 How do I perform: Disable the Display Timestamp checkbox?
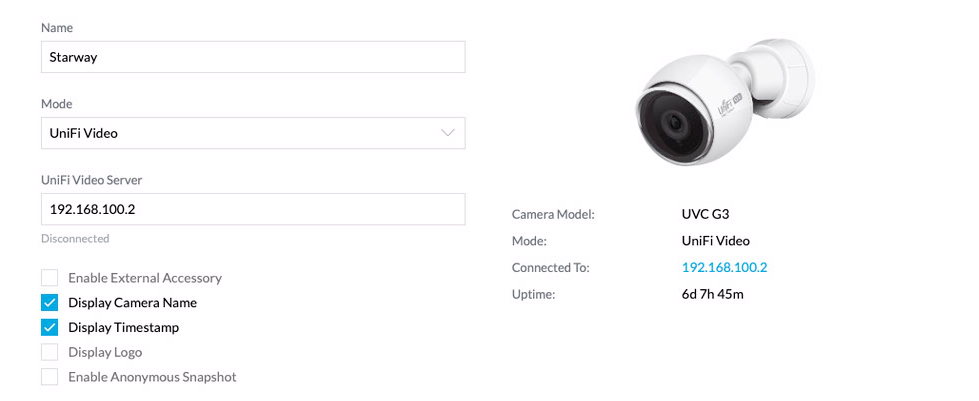pos(49,327)
